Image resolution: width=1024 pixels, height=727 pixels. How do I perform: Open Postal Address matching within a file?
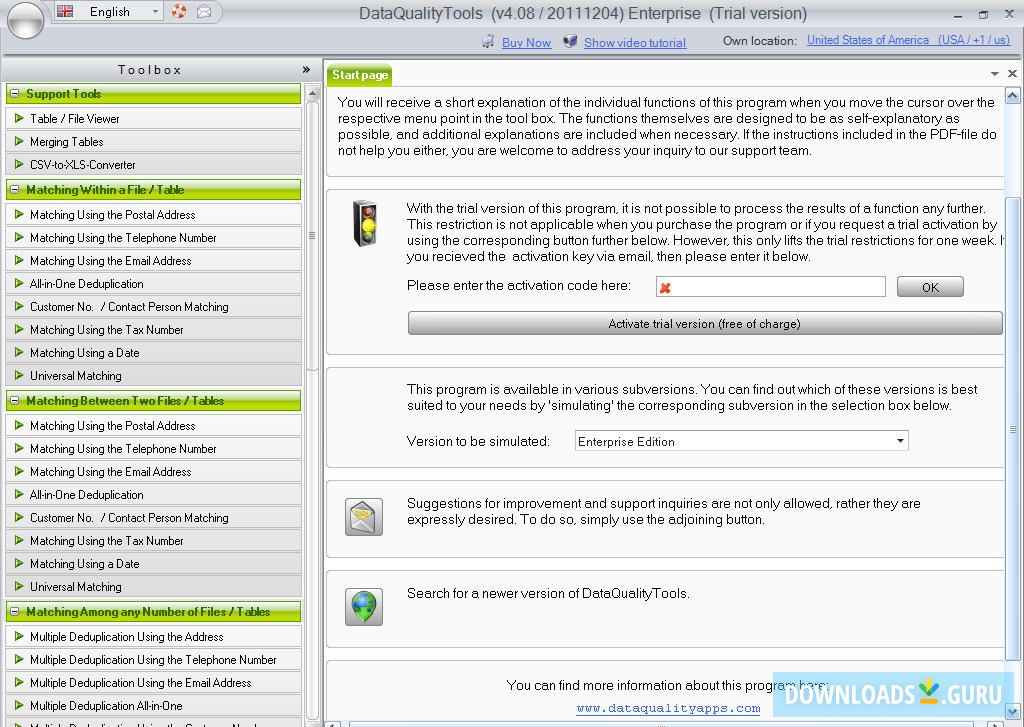click(153, 214)
